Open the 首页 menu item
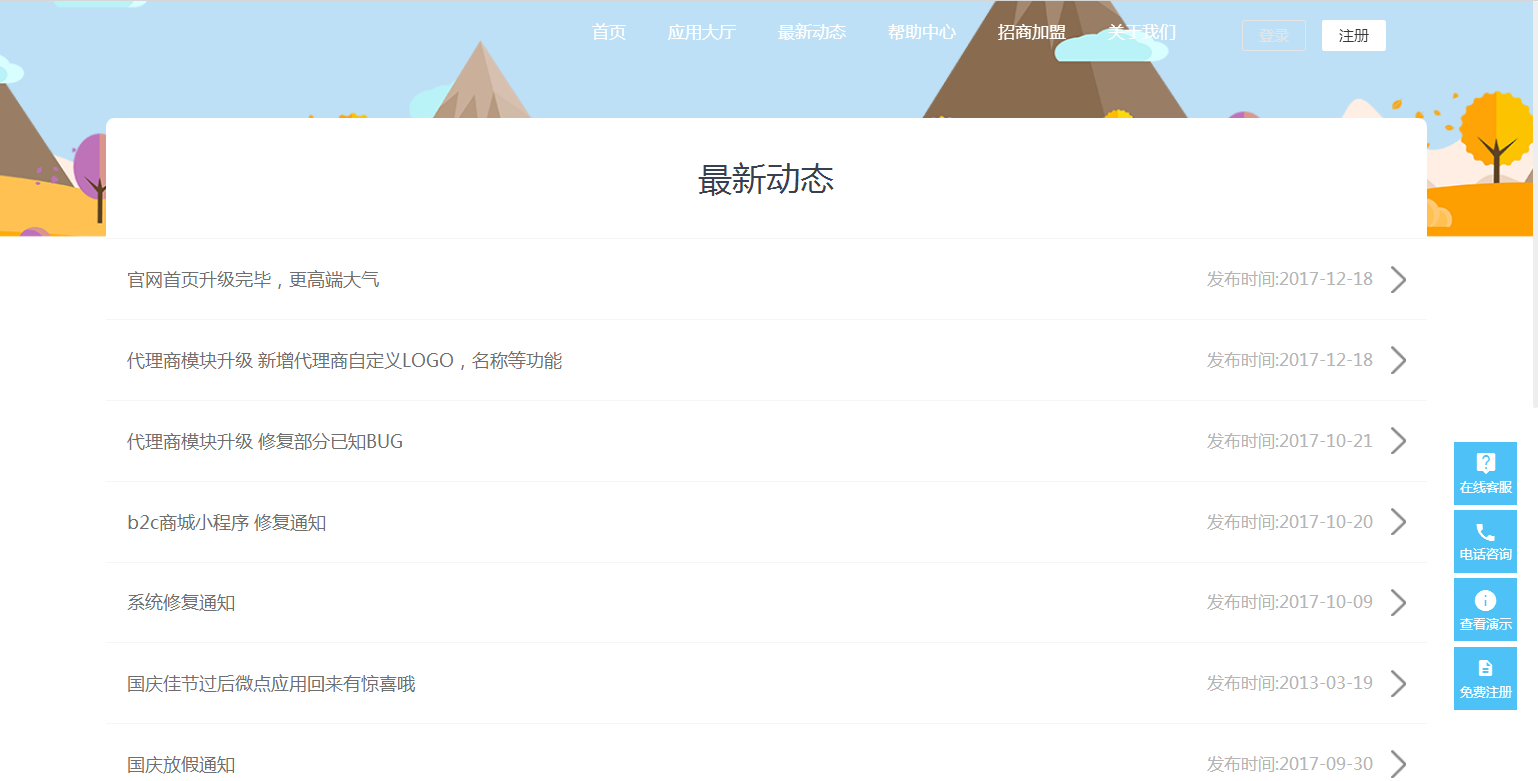The height and width of the screenshot is (781, 1538). coord(609,32)
